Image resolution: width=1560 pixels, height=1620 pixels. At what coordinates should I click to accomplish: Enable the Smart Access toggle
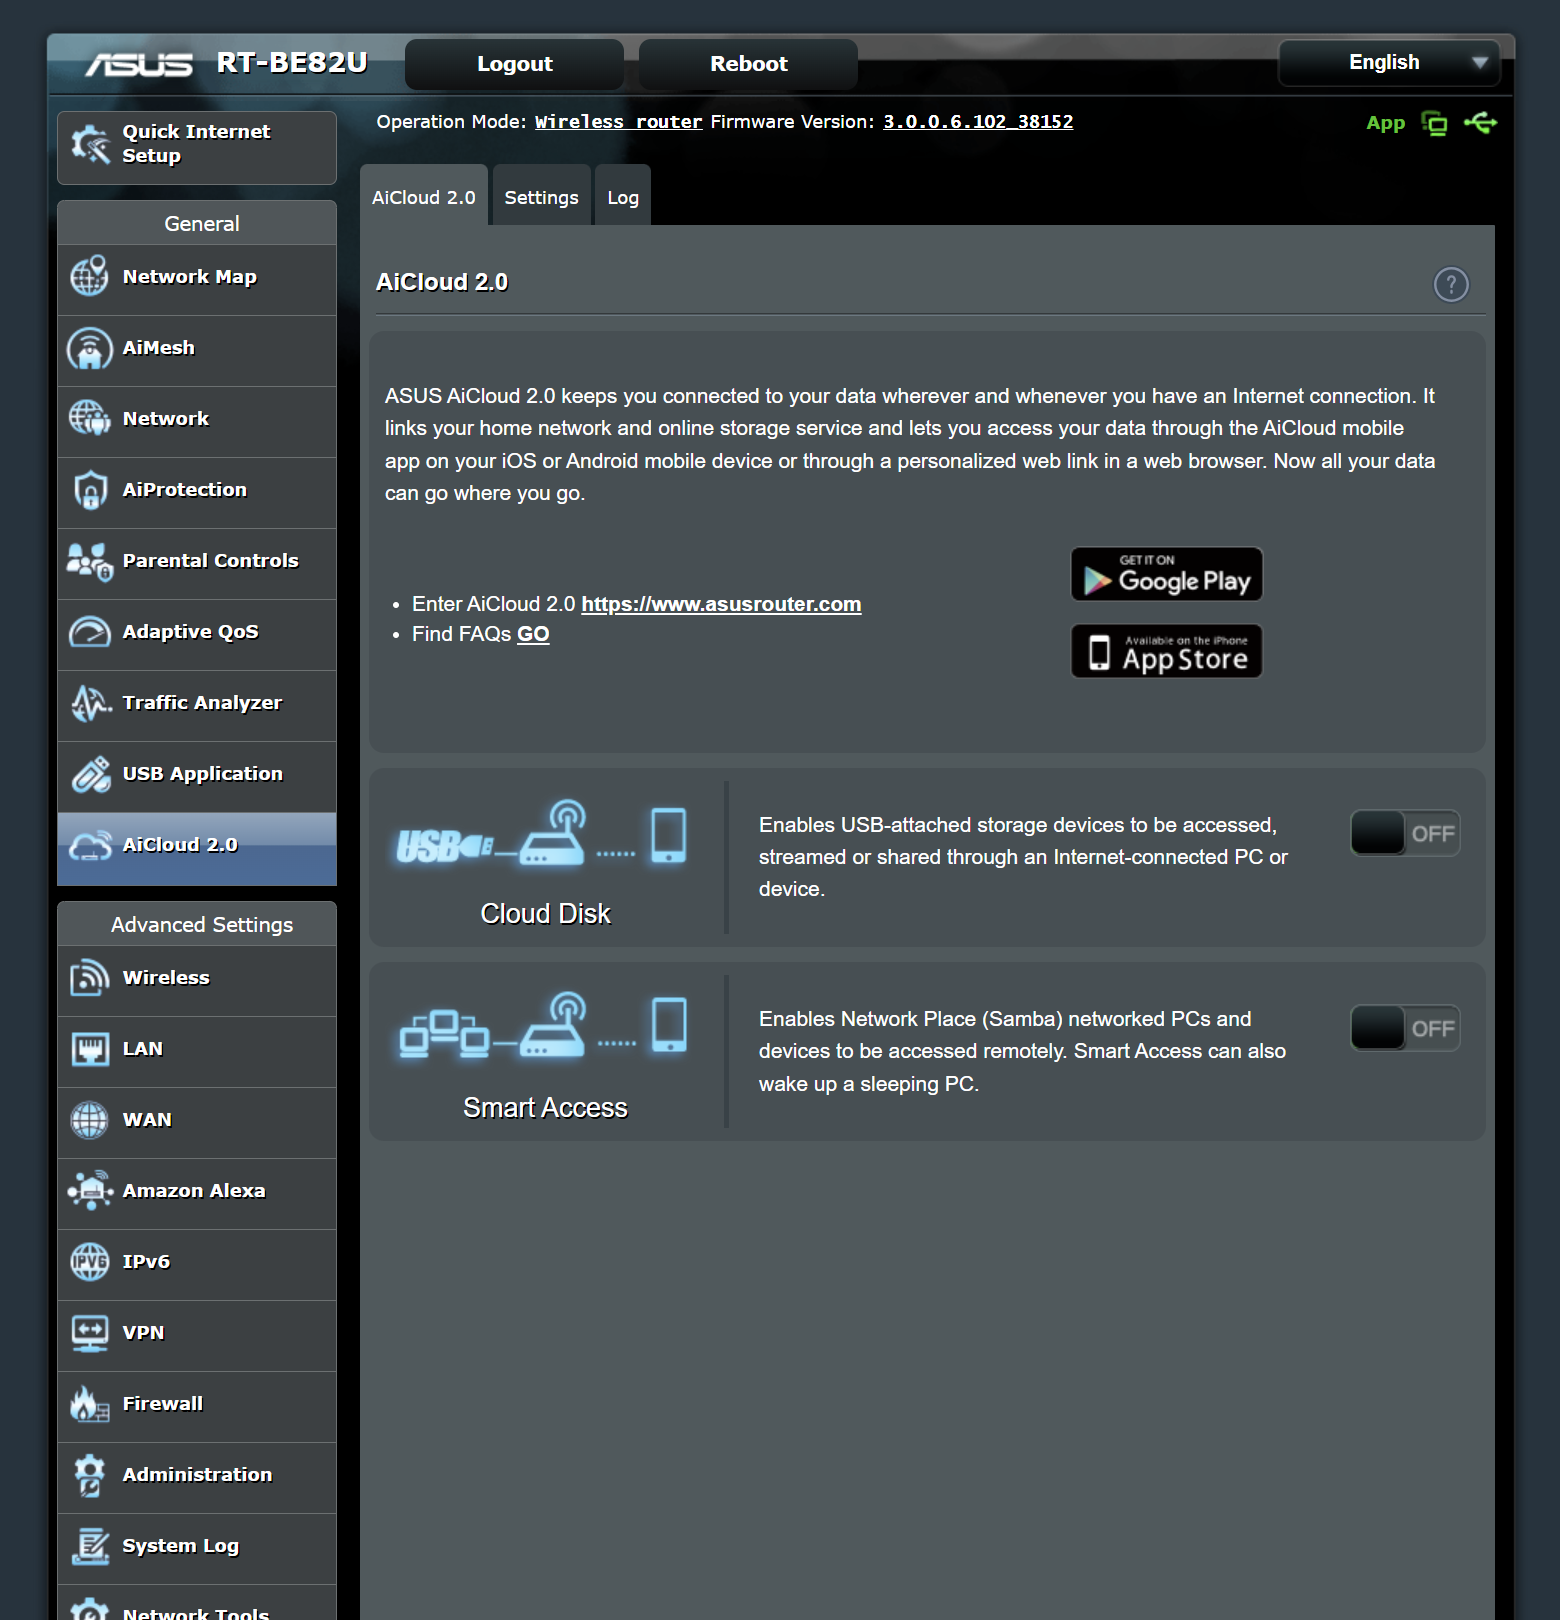(1405, 1028)
